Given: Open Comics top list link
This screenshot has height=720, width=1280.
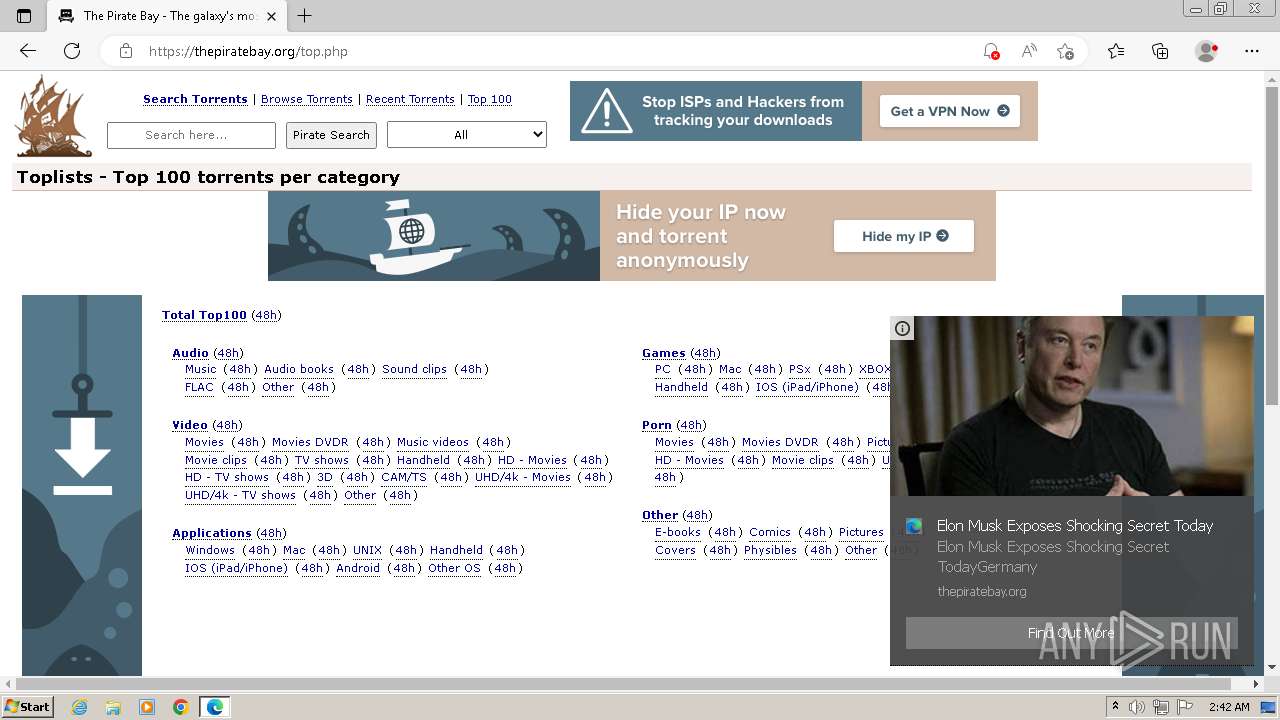Looking at the screenshot, I should tap(770, 532).
